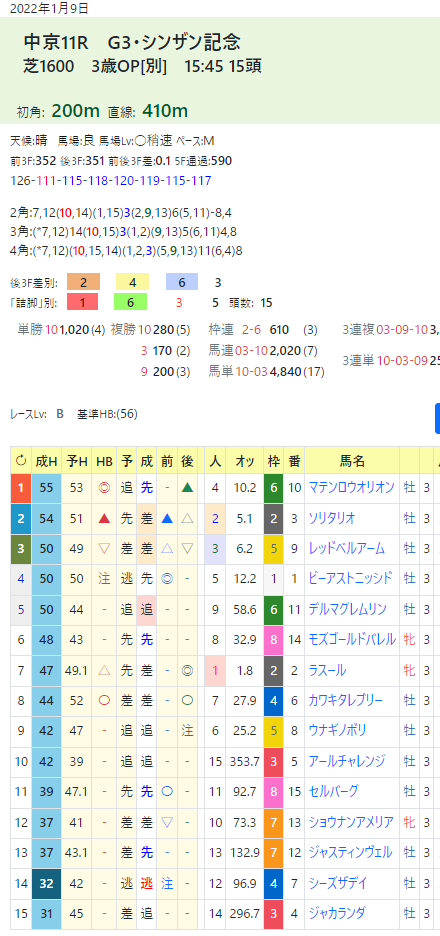Screen dimensions: 440x936
Task: Open horse カワキタレブリー link
Action: pos(346,700)
